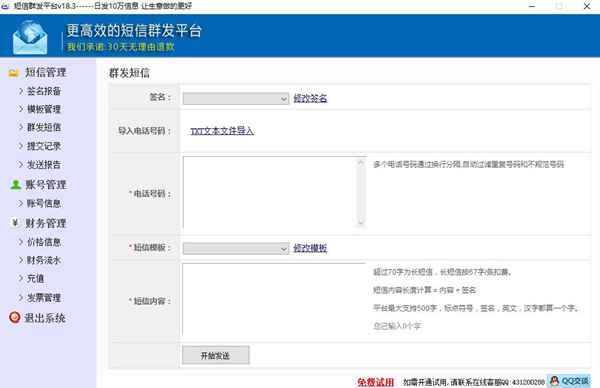This screenshot has width=600, height=388.
Task: Open the 短信模板 dropdown
Action: click(x=236, y=249)
